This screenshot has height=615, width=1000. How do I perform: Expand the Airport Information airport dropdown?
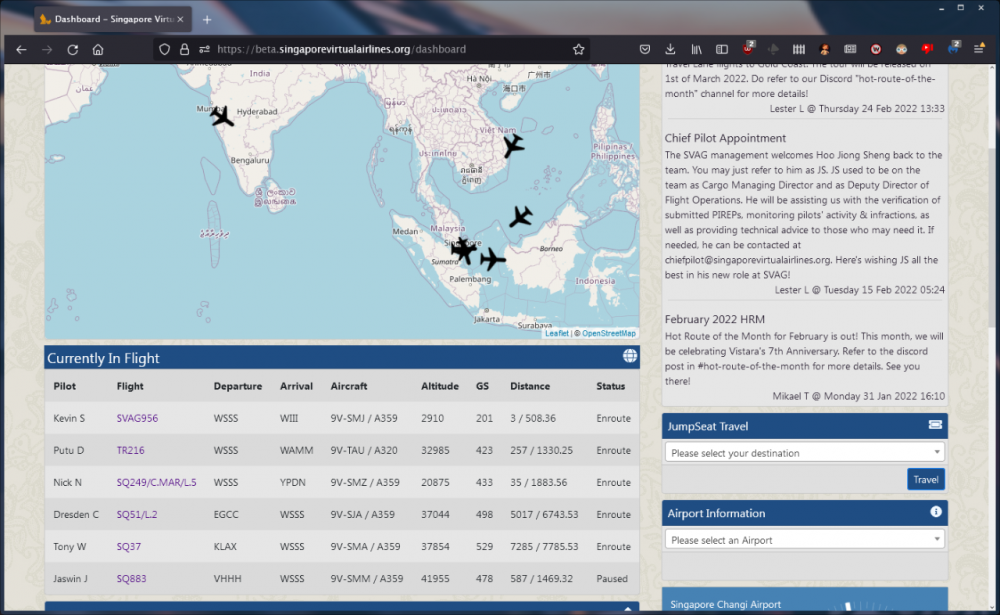(x=804, y=540)
